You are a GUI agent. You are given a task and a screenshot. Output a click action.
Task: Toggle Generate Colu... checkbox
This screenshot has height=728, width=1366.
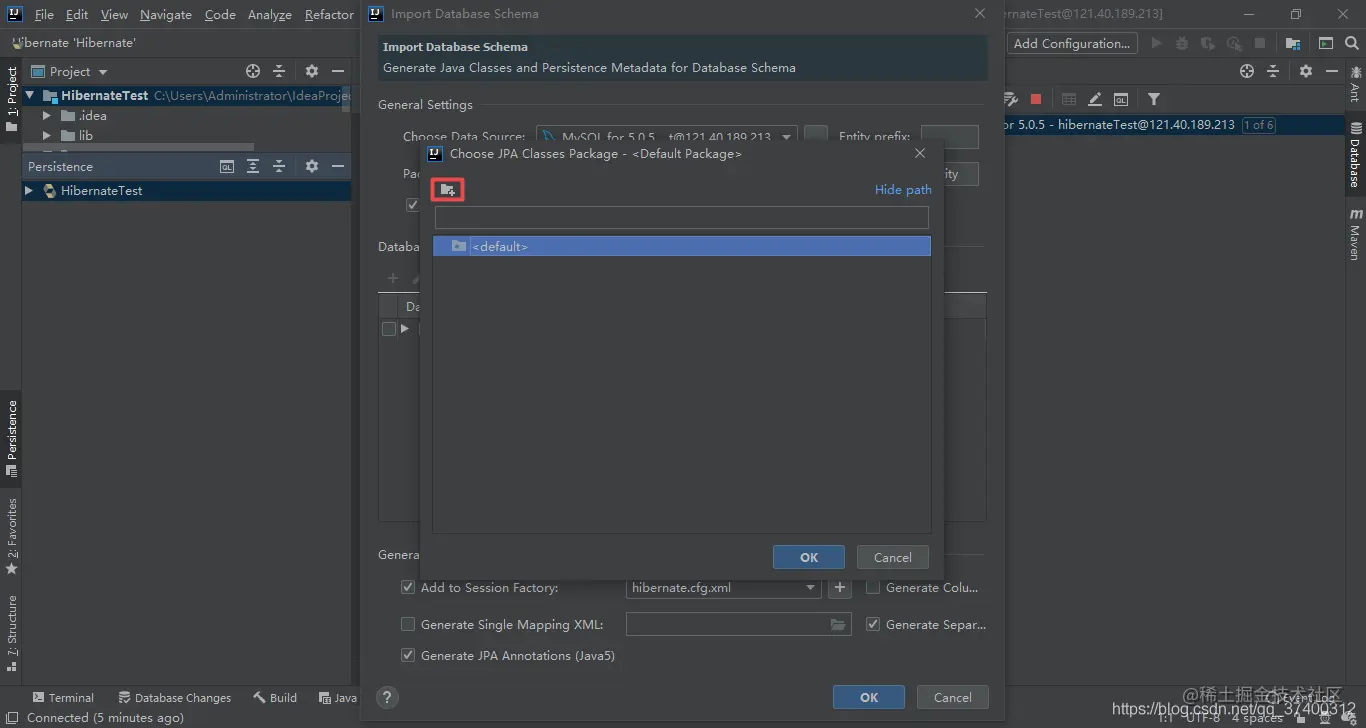(873, 588)
